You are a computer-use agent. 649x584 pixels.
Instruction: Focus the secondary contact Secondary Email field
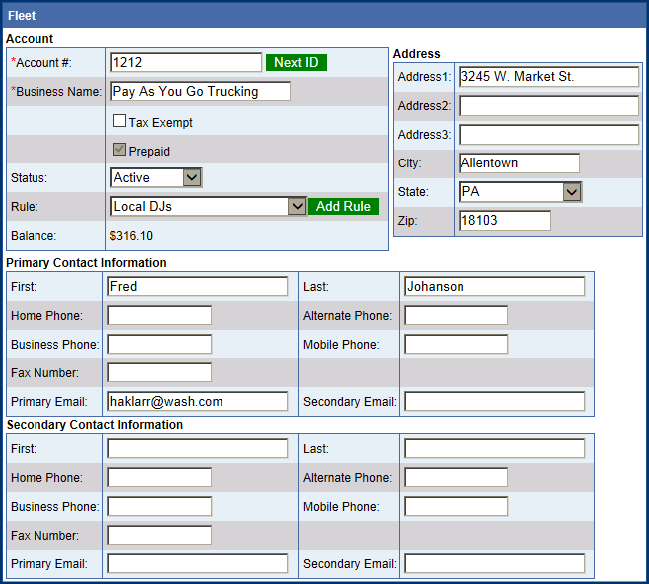tap(494, 563)
